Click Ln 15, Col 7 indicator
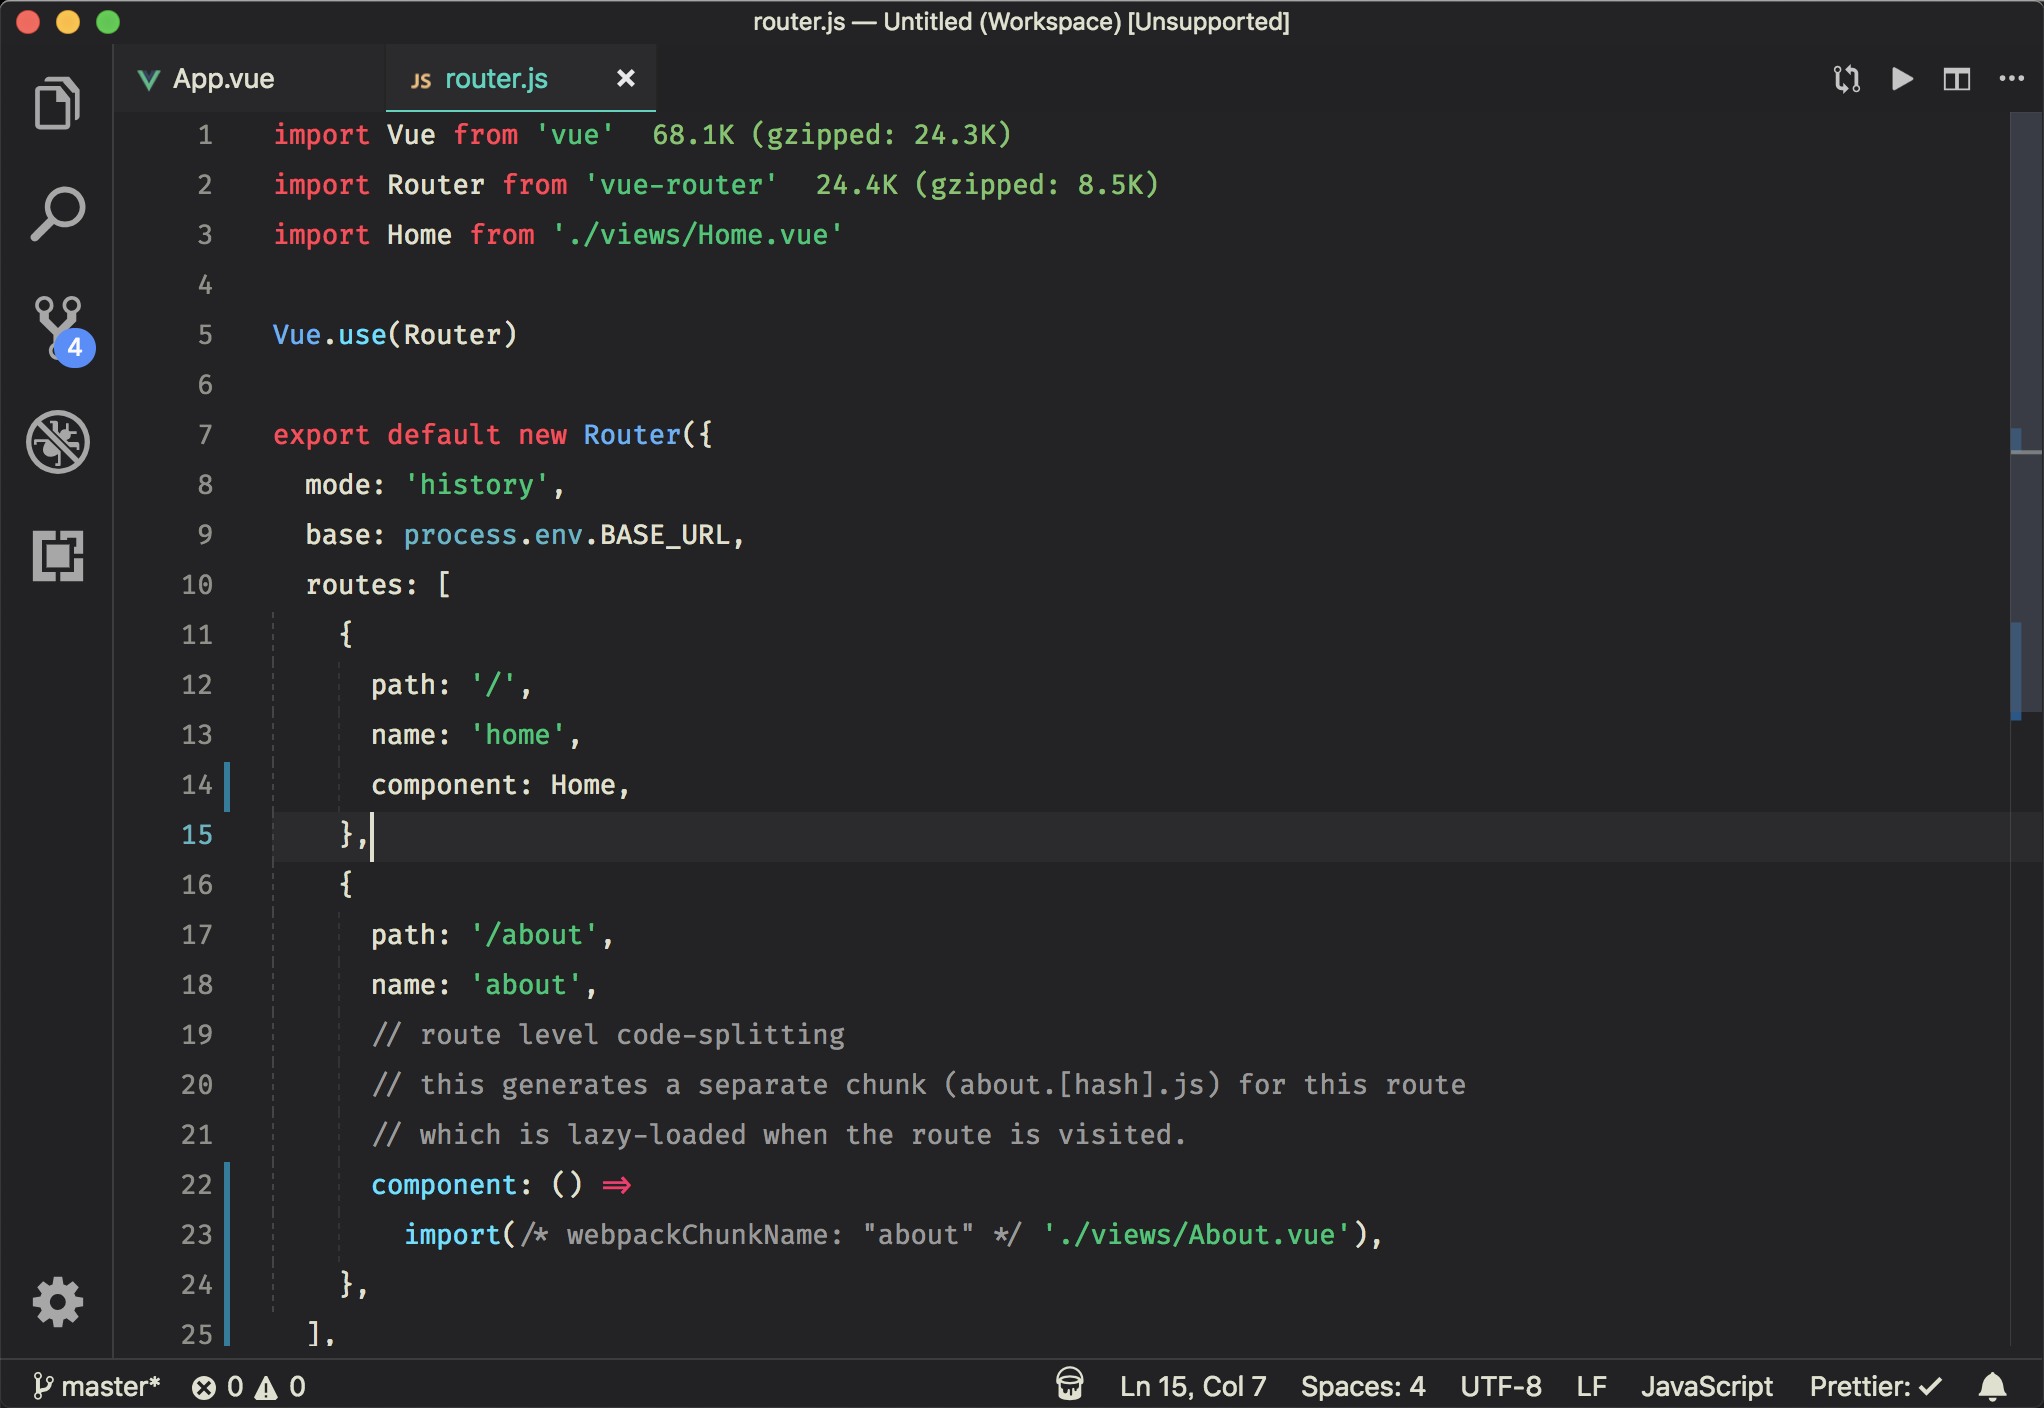 [1192, 1386]
